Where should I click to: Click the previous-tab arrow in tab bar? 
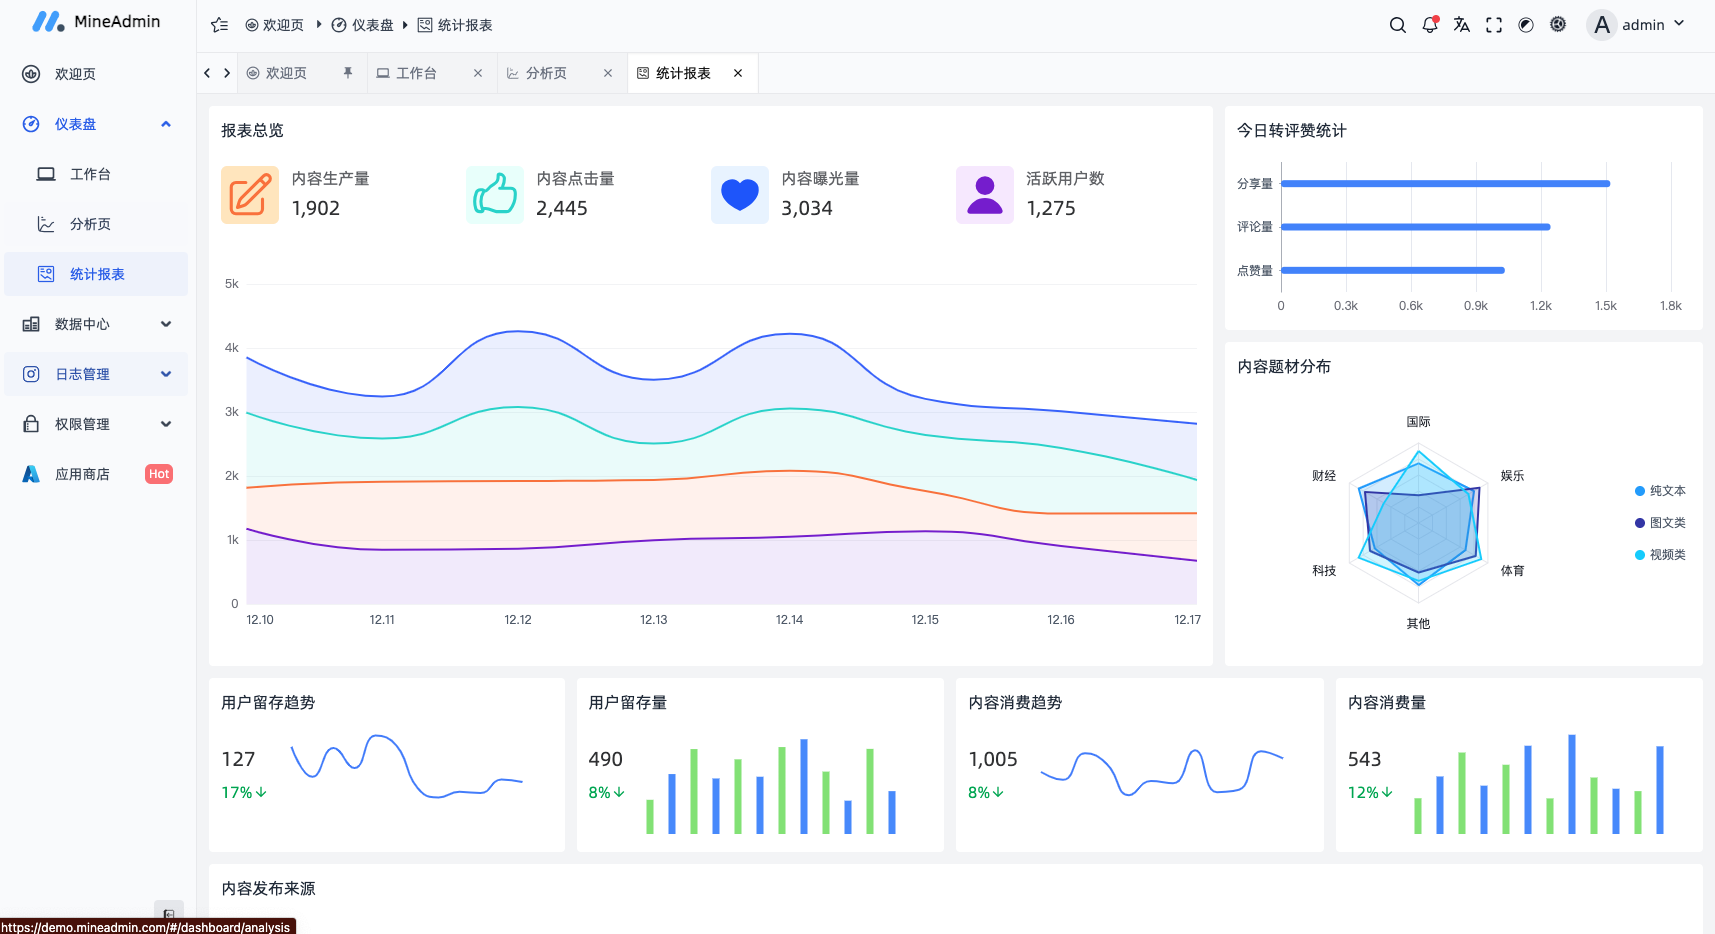pos(205,72)
